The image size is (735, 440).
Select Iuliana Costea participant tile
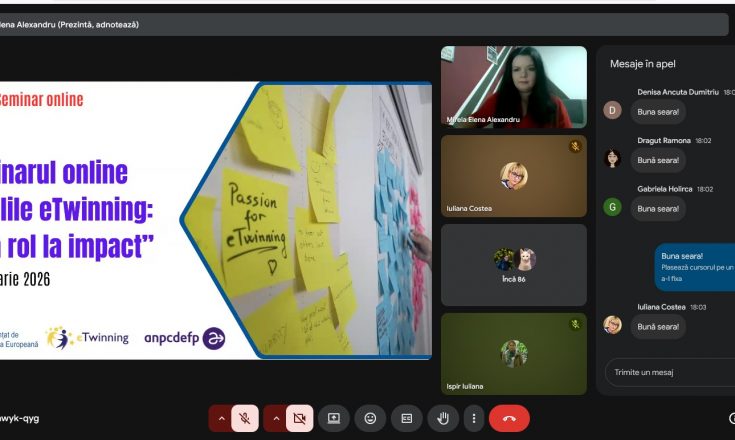tap(514, 176)
